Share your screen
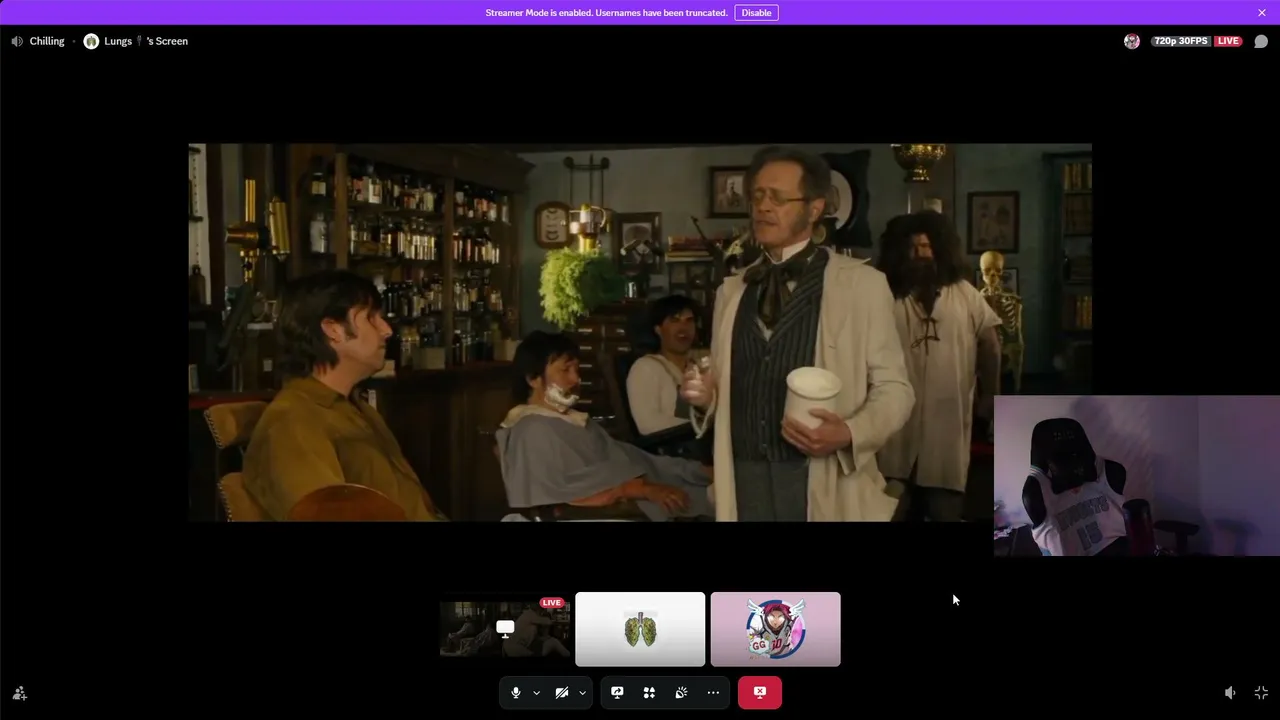This screenshot has width=1280, height=720. point(617,692)
